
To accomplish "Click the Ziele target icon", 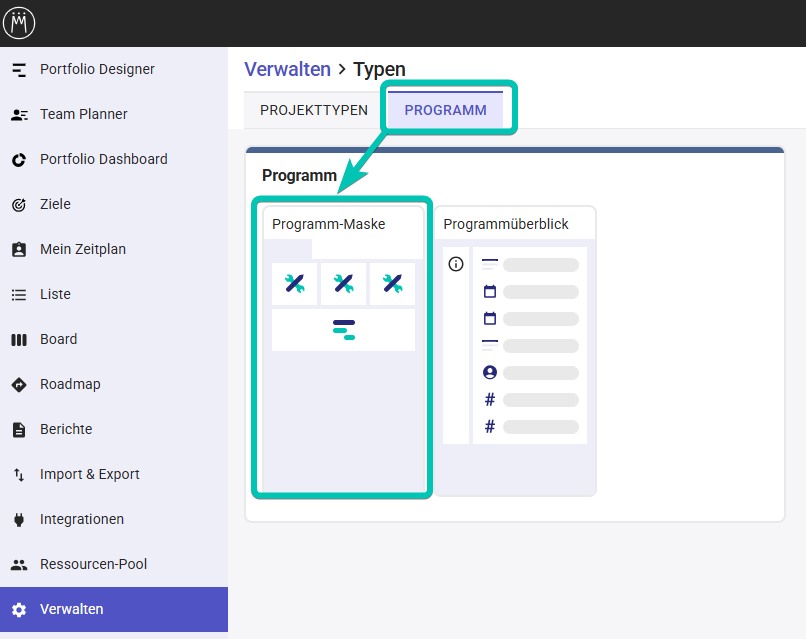I will [x=19, y=205].
